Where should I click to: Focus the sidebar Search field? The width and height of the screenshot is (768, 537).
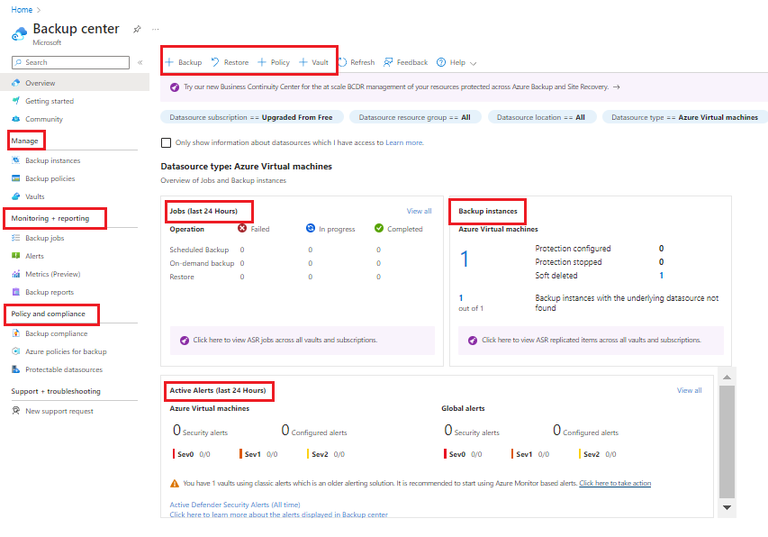71,62
